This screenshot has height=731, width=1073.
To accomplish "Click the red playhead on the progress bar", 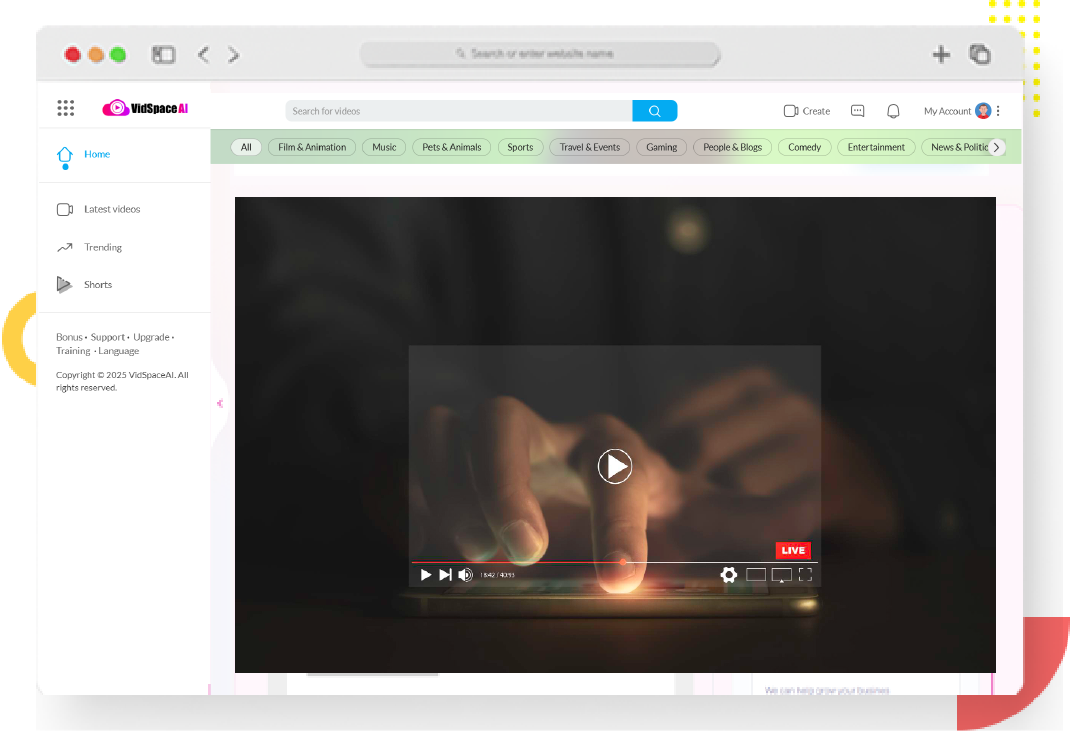I will [623, 562].
